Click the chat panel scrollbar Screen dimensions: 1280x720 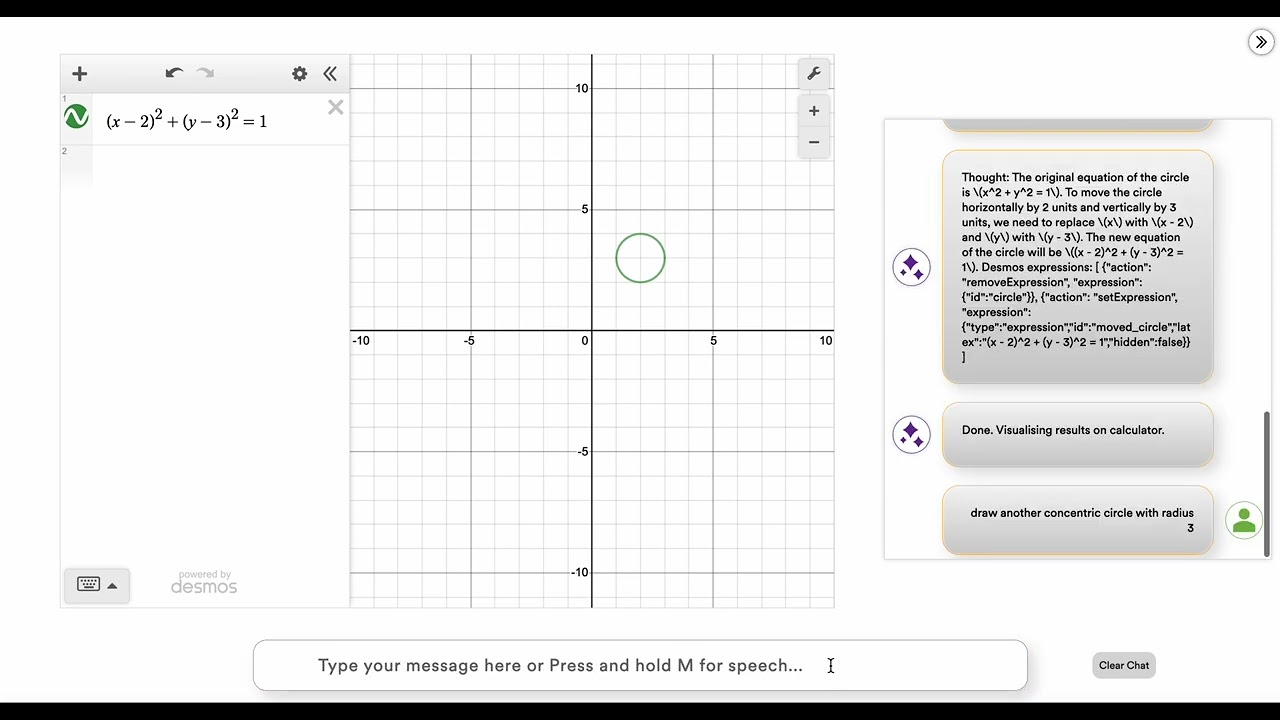click(1267, 483)
